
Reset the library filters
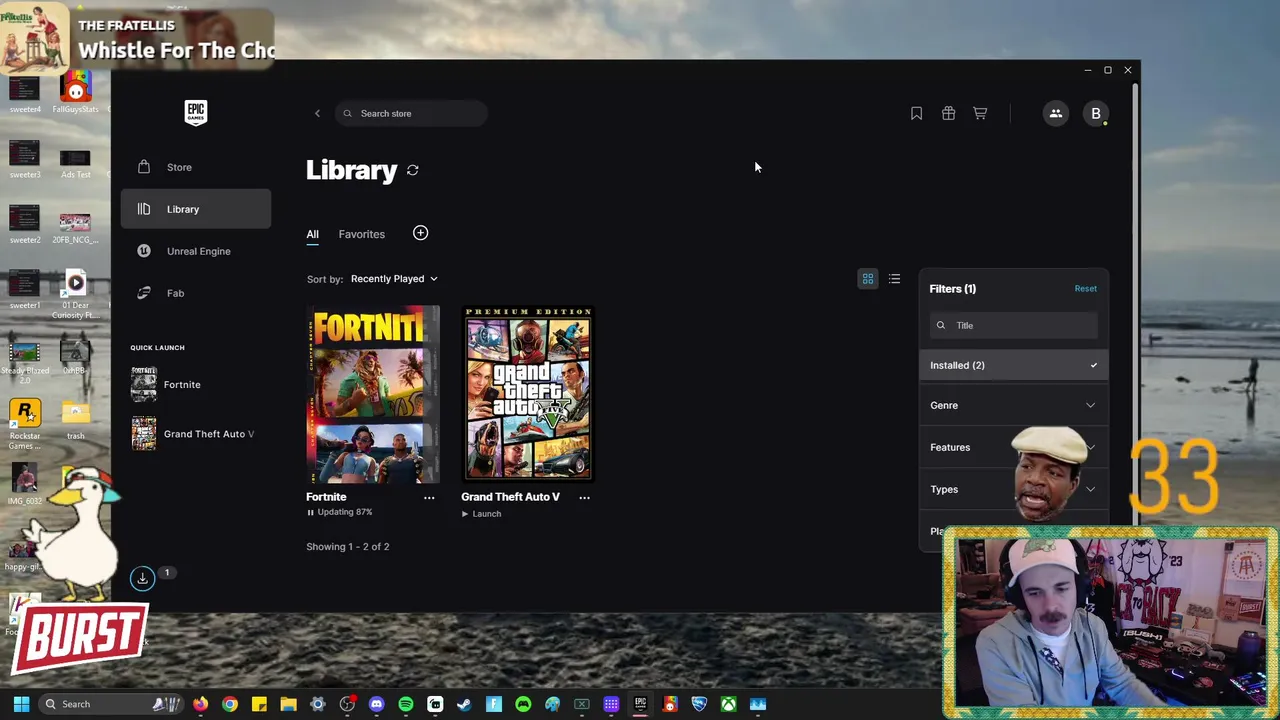pos(1085,289)
